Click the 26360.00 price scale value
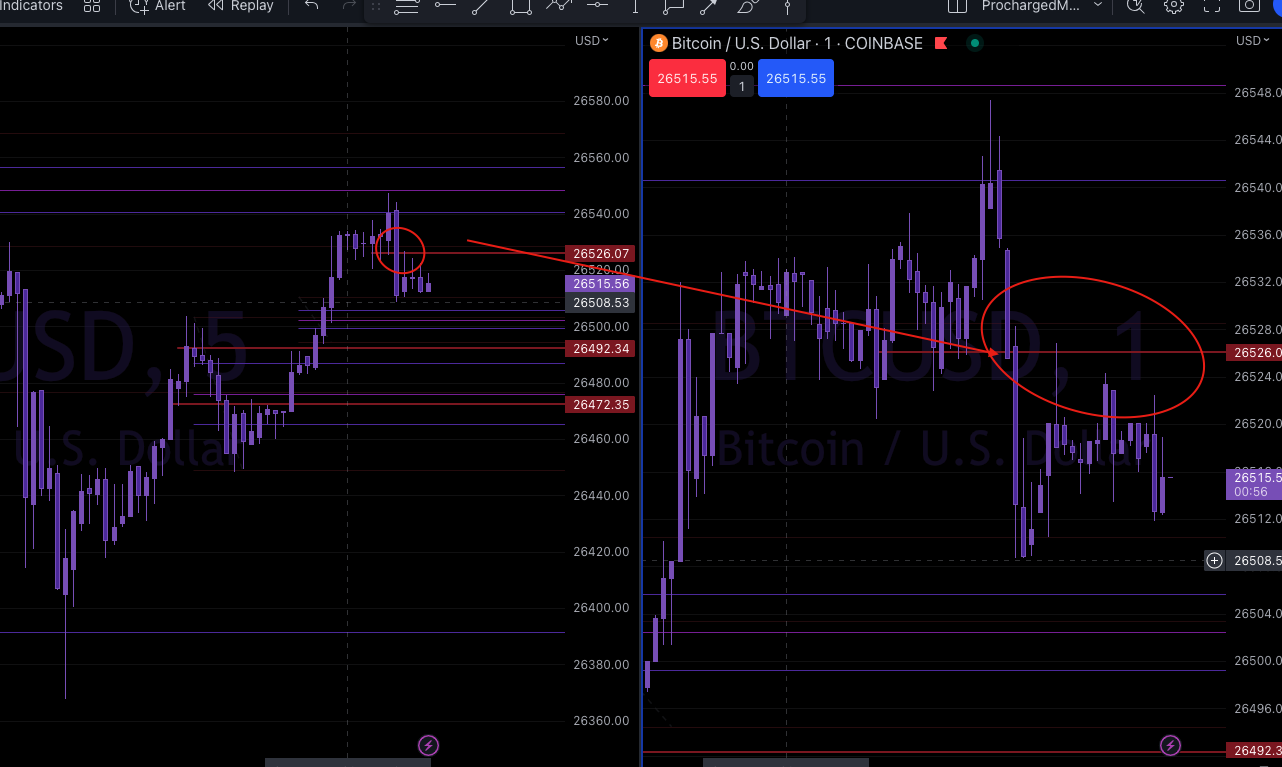The height and width of the screenshot is (767, 1282). point(601,720)
